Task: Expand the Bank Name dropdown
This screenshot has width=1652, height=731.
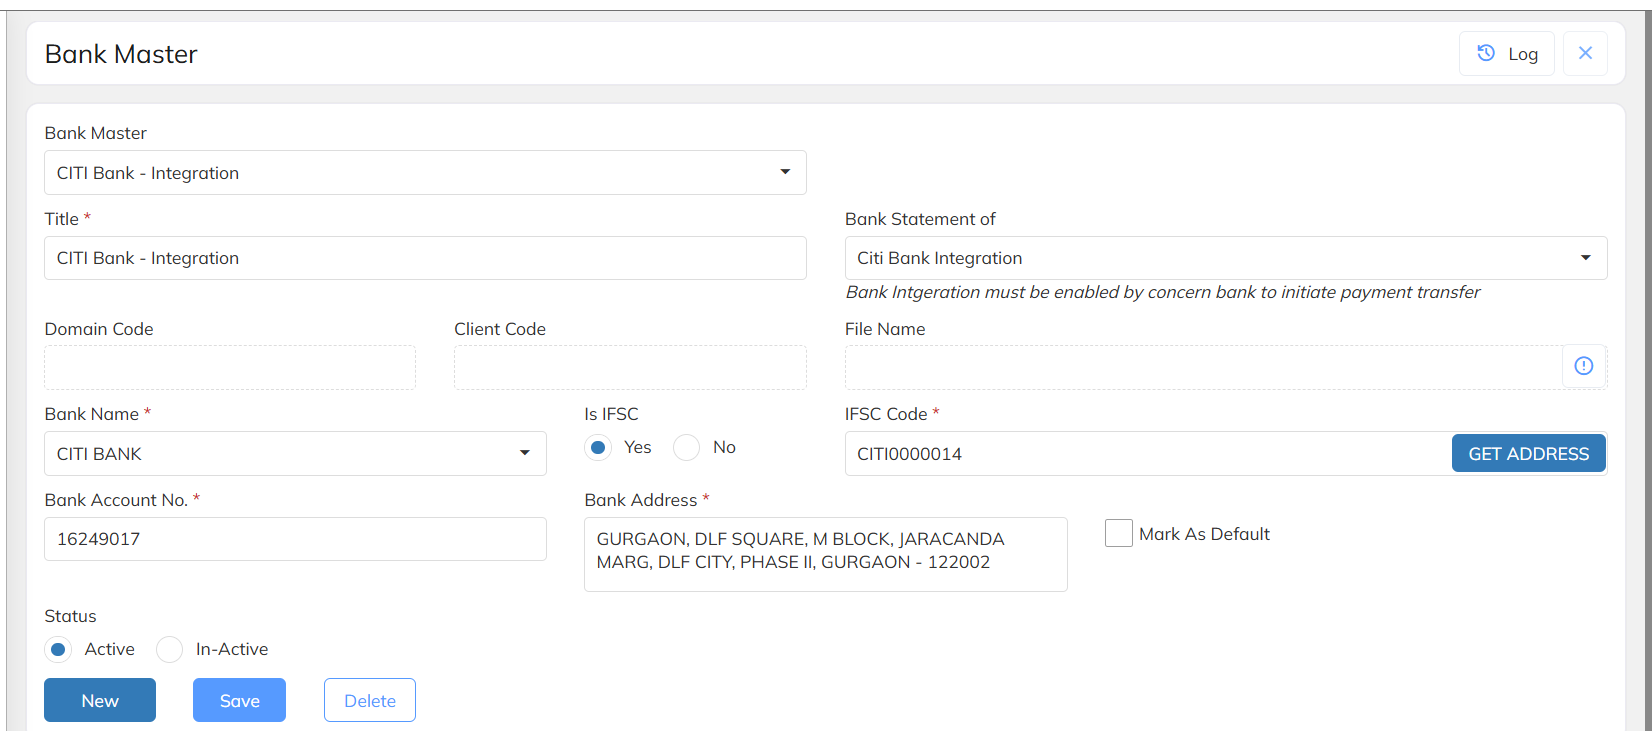Action: click(295, 454)
